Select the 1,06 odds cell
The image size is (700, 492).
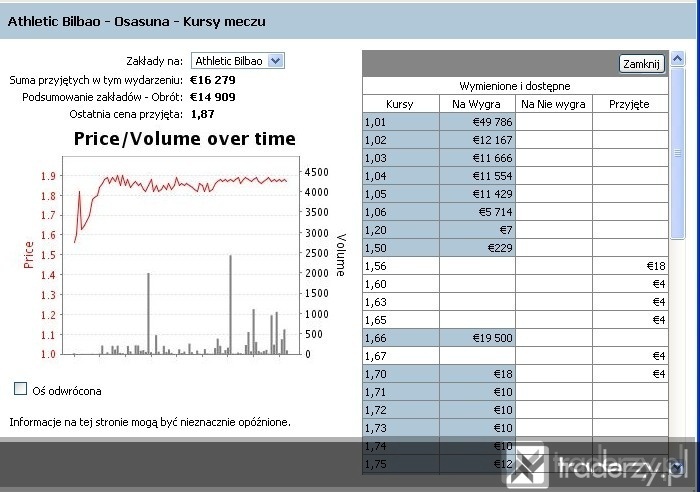pos(401,212)
